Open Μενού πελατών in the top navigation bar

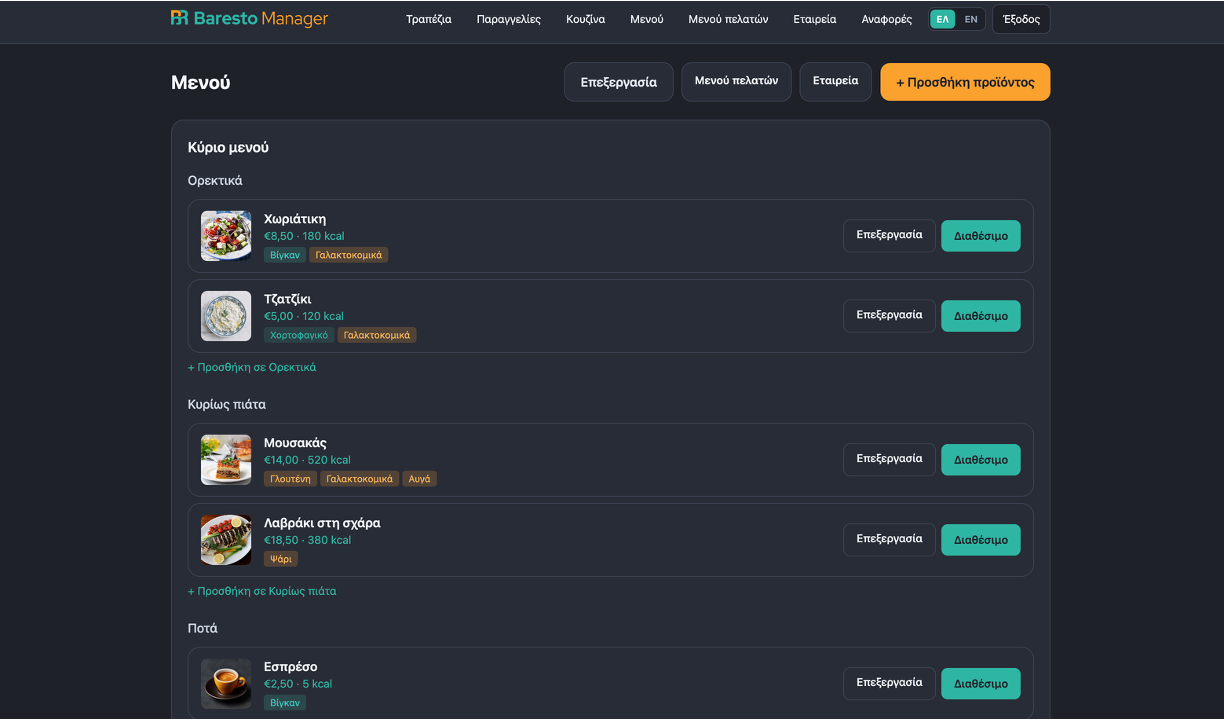(x=728, y=19)
